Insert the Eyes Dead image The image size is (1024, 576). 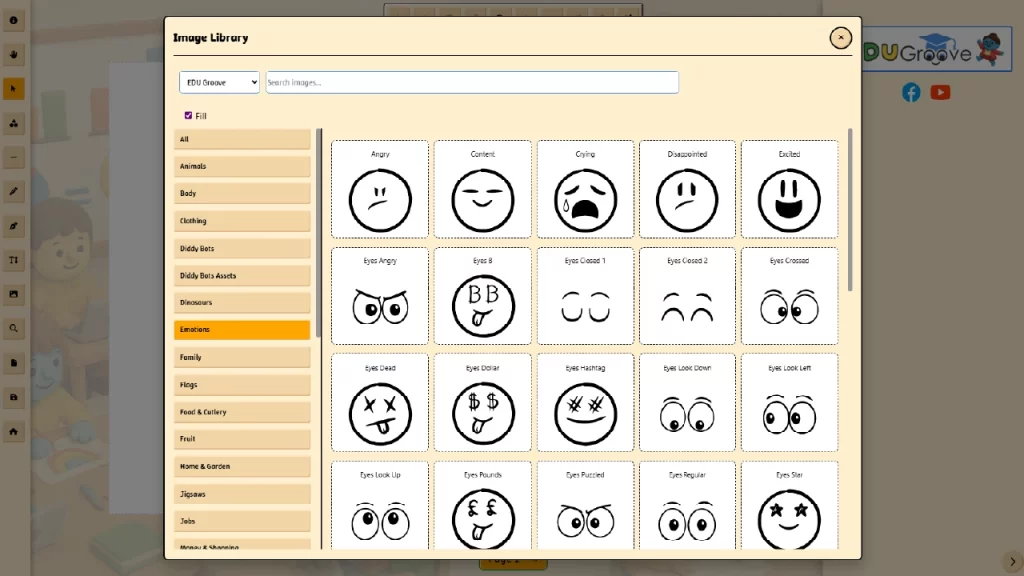380,403
